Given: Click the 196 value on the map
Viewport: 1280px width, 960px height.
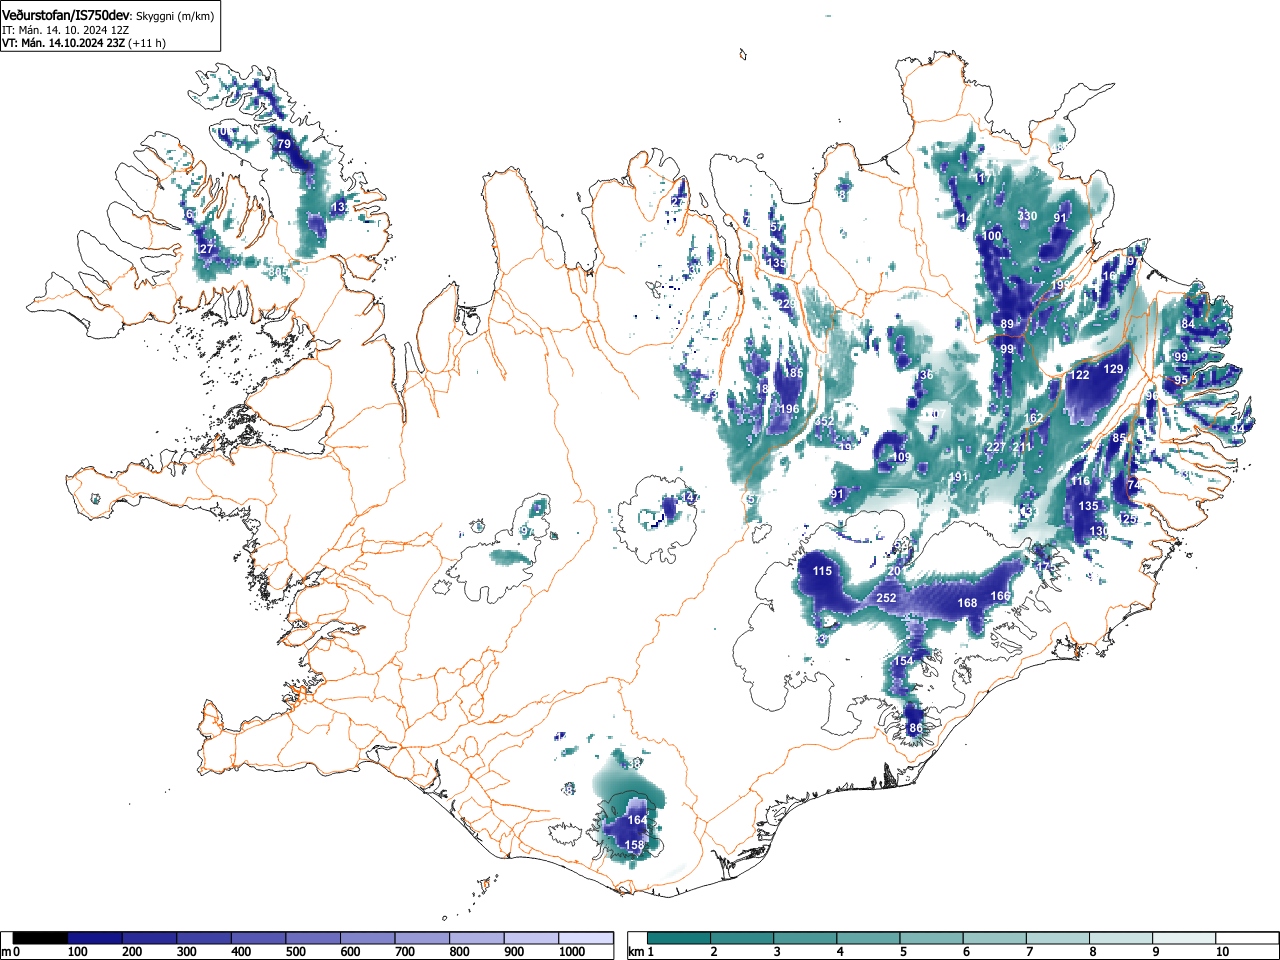Looking at the screenshot, I should [789, 409].
